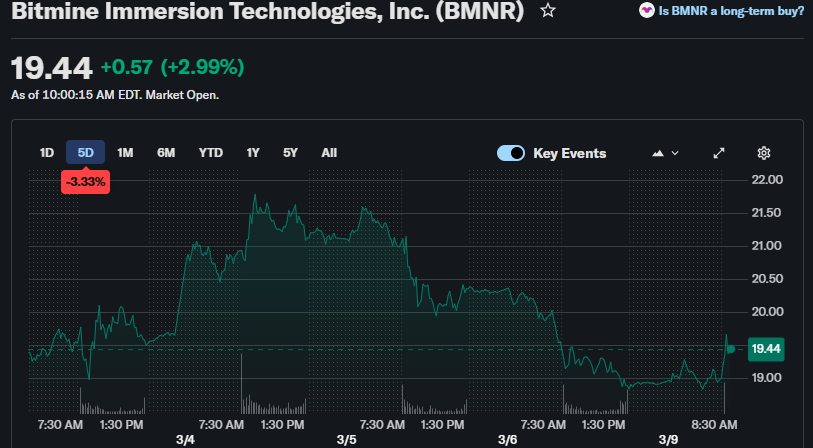Show All-time price history
This screenshot has height=448, width=813.
click(x=329, y=153)
